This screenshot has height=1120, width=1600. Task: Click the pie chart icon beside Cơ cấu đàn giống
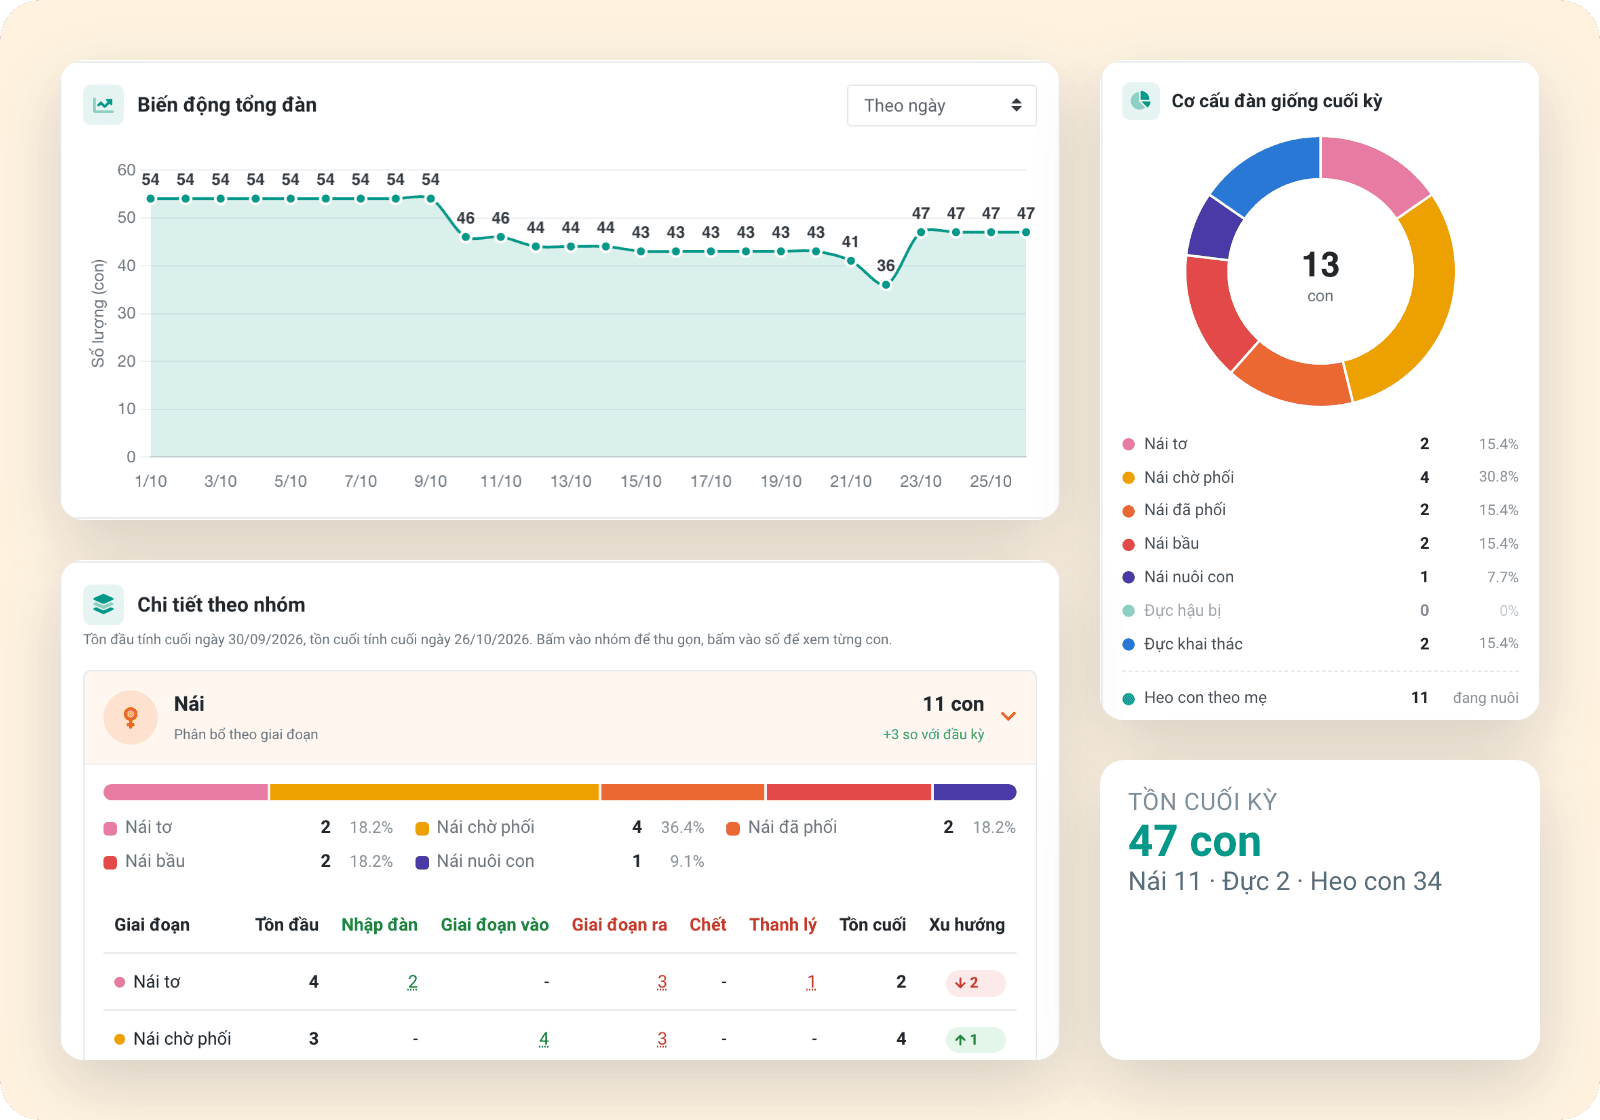pos(1141,101)
